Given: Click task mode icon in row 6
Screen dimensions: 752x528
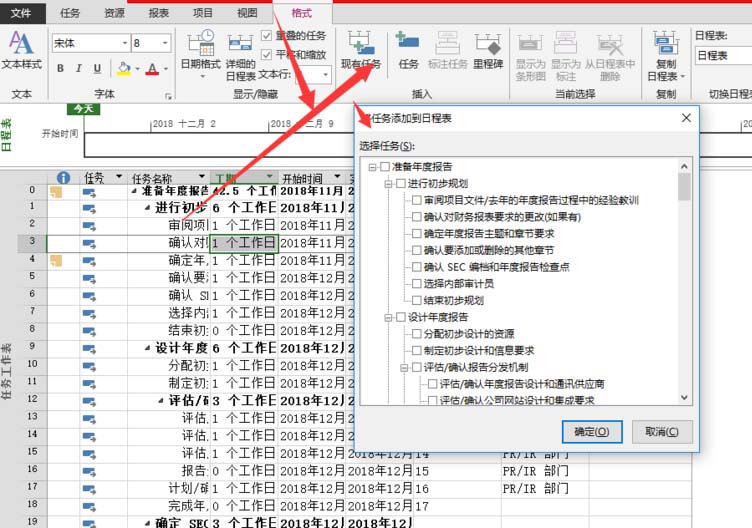Looking at the screenshot, I should click(x=89, y=296).
